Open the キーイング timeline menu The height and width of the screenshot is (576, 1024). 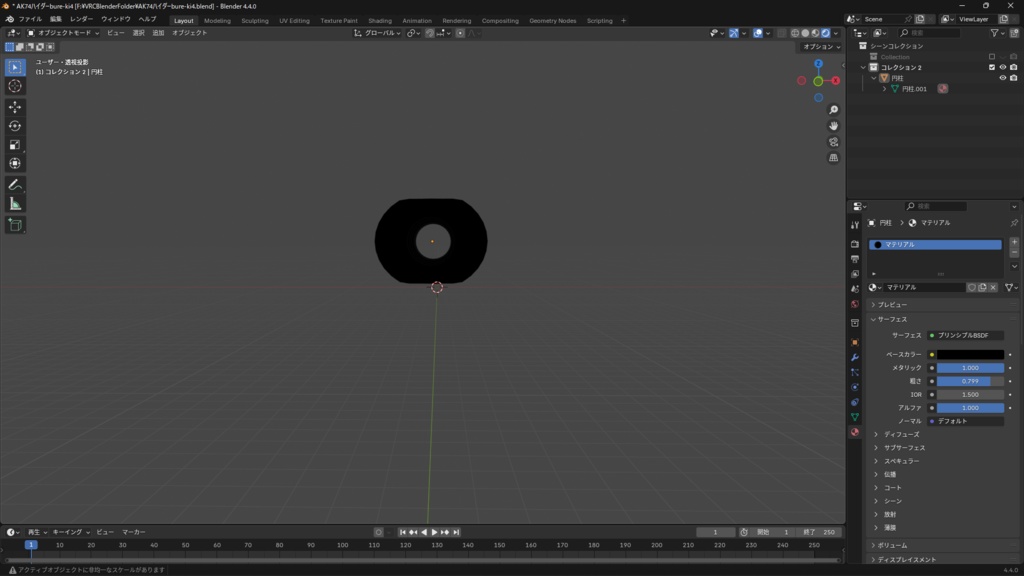click(x=71, y=532)
